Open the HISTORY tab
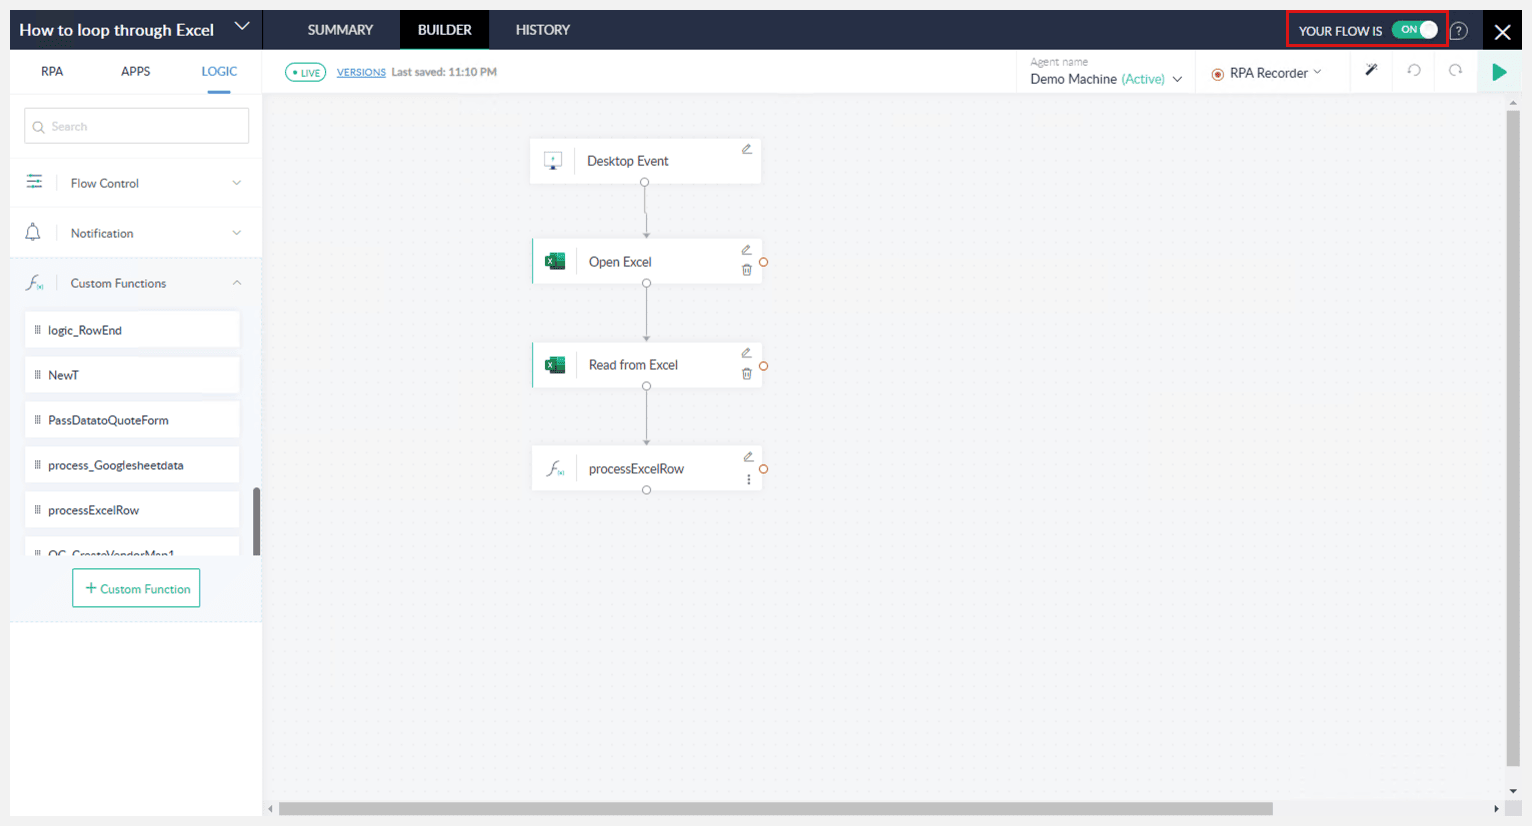The image size is (1532, 826). pos(543,30)
